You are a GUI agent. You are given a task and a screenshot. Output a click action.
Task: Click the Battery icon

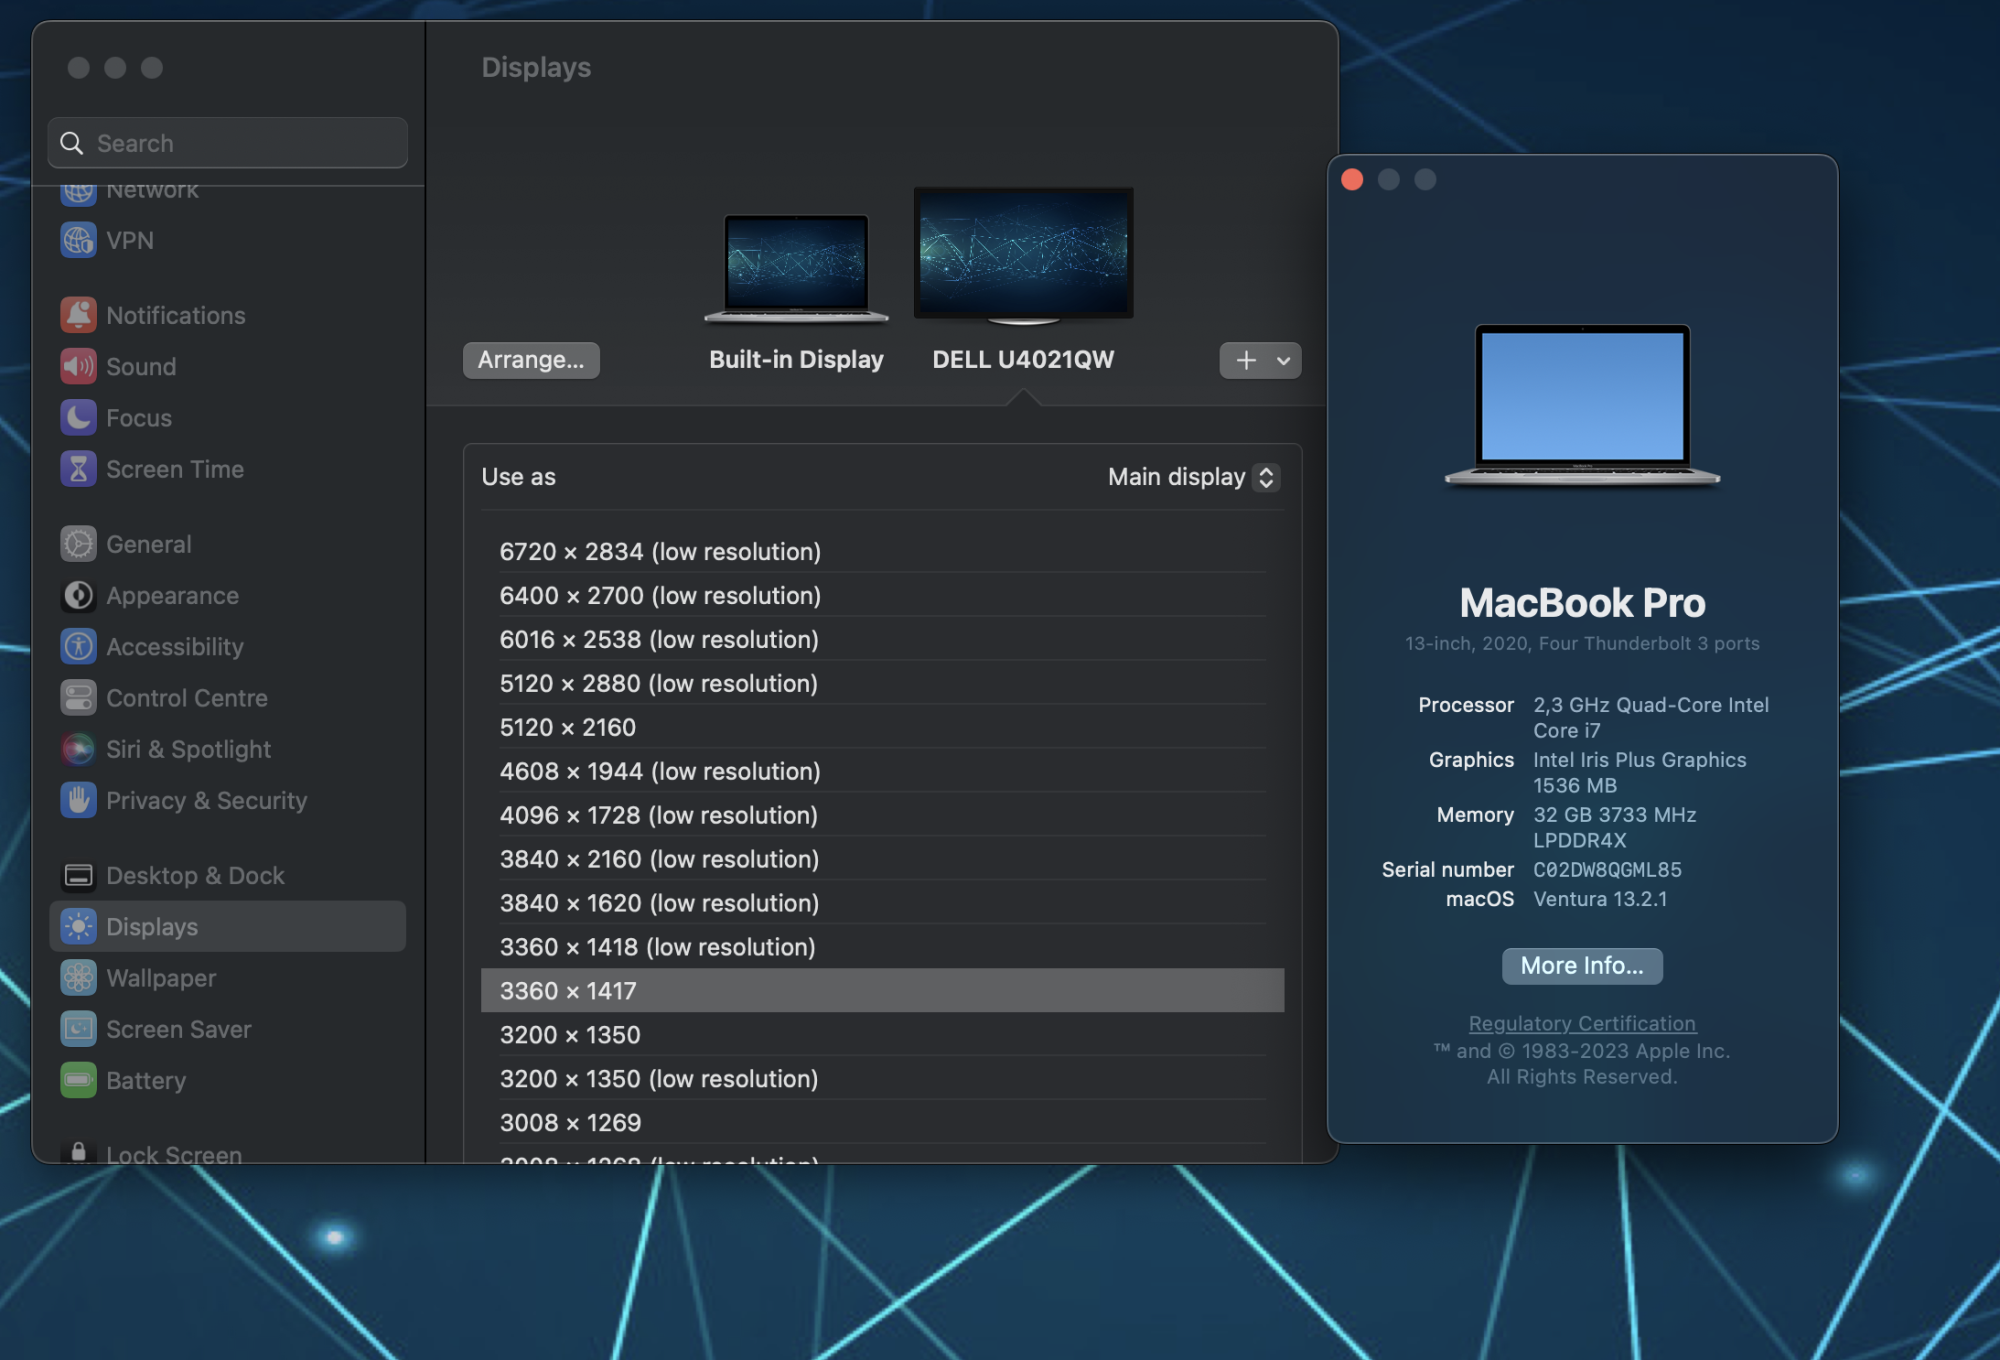(78, 1080)
